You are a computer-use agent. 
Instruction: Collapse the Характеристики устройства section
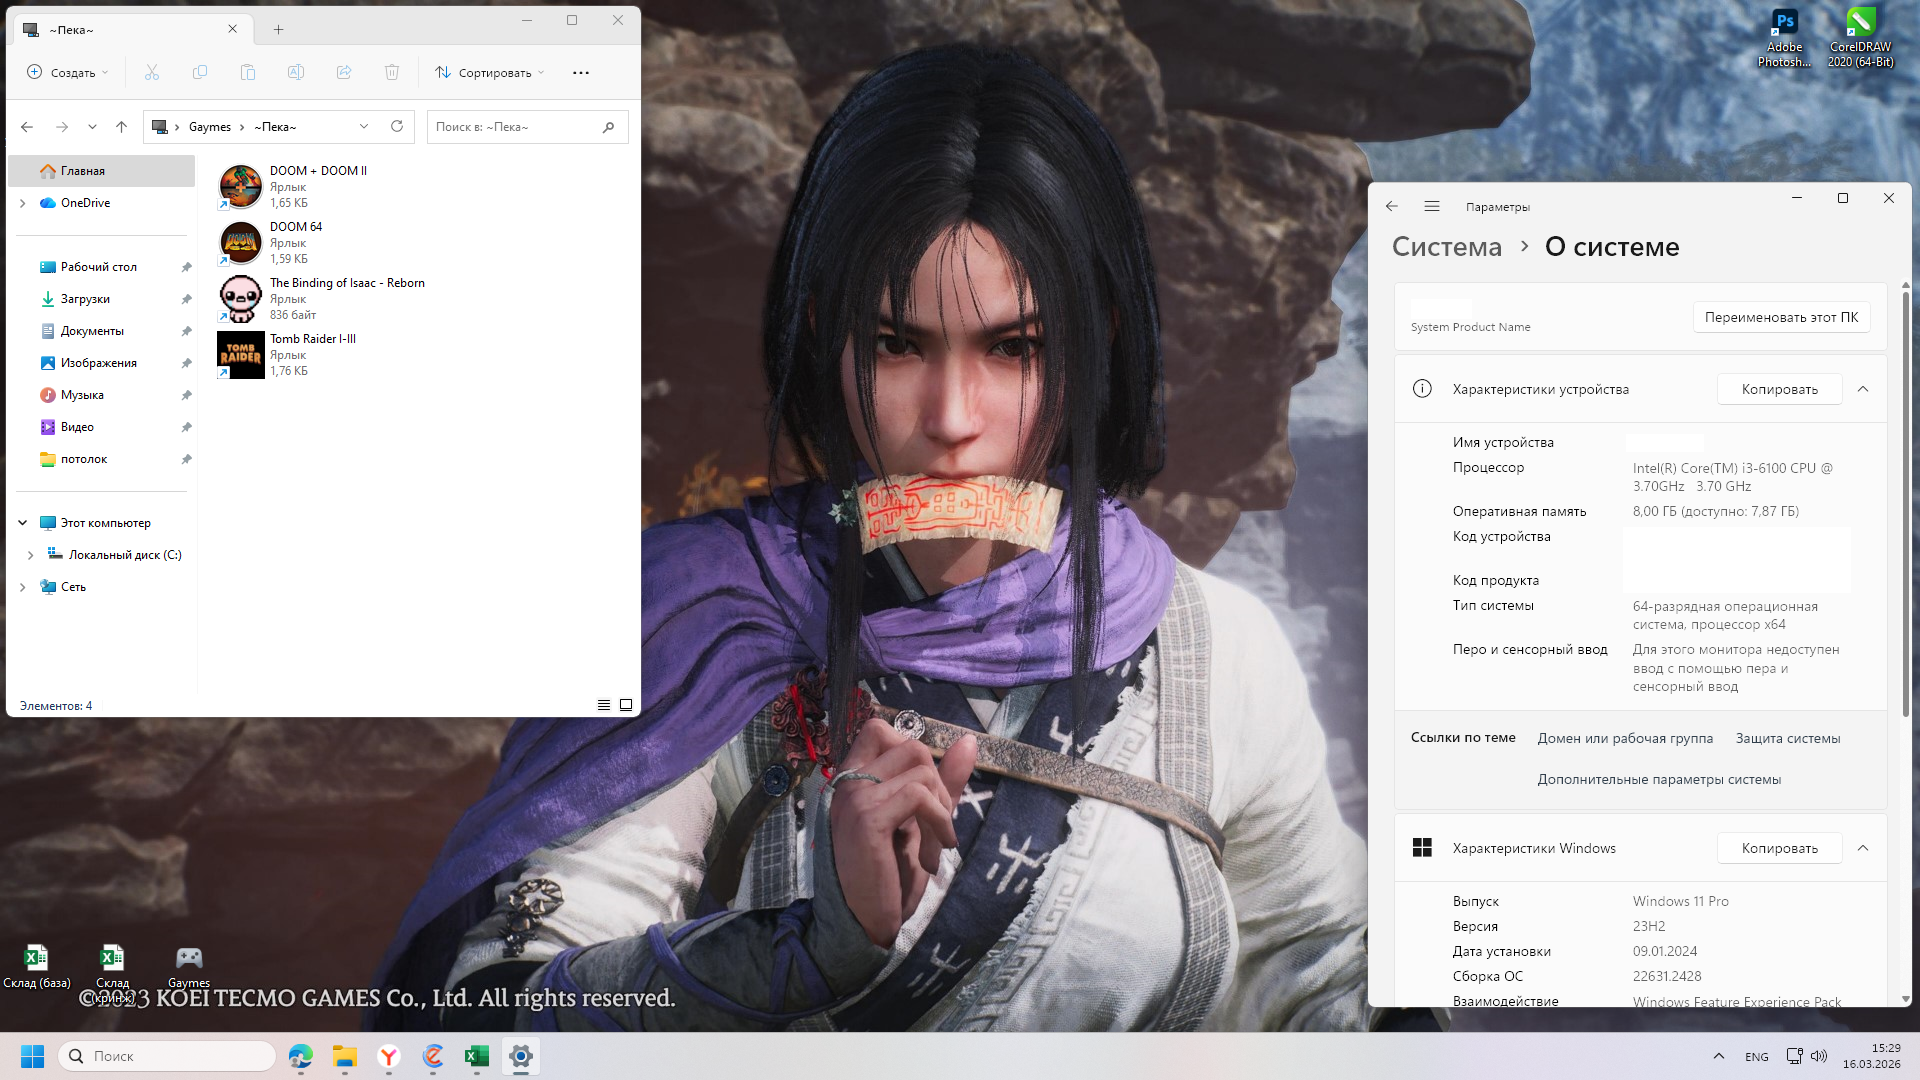1863,389
